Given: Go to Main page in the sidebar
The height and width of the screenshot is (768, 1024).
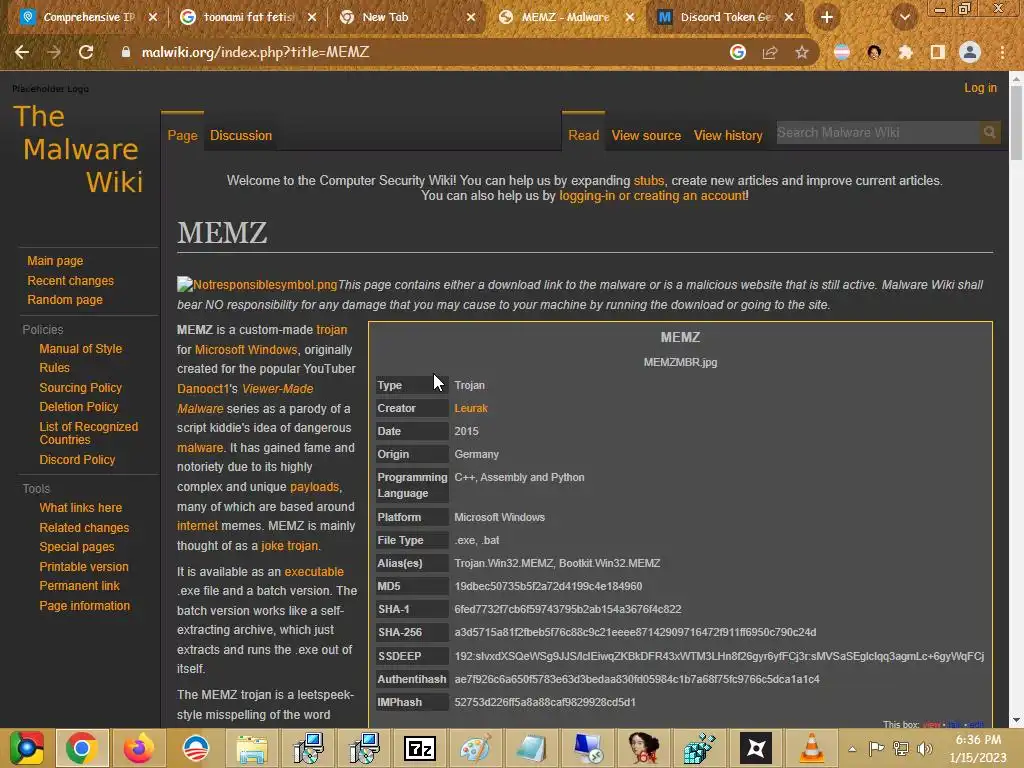Looking at the screenshot, I should tap(55, 261).
